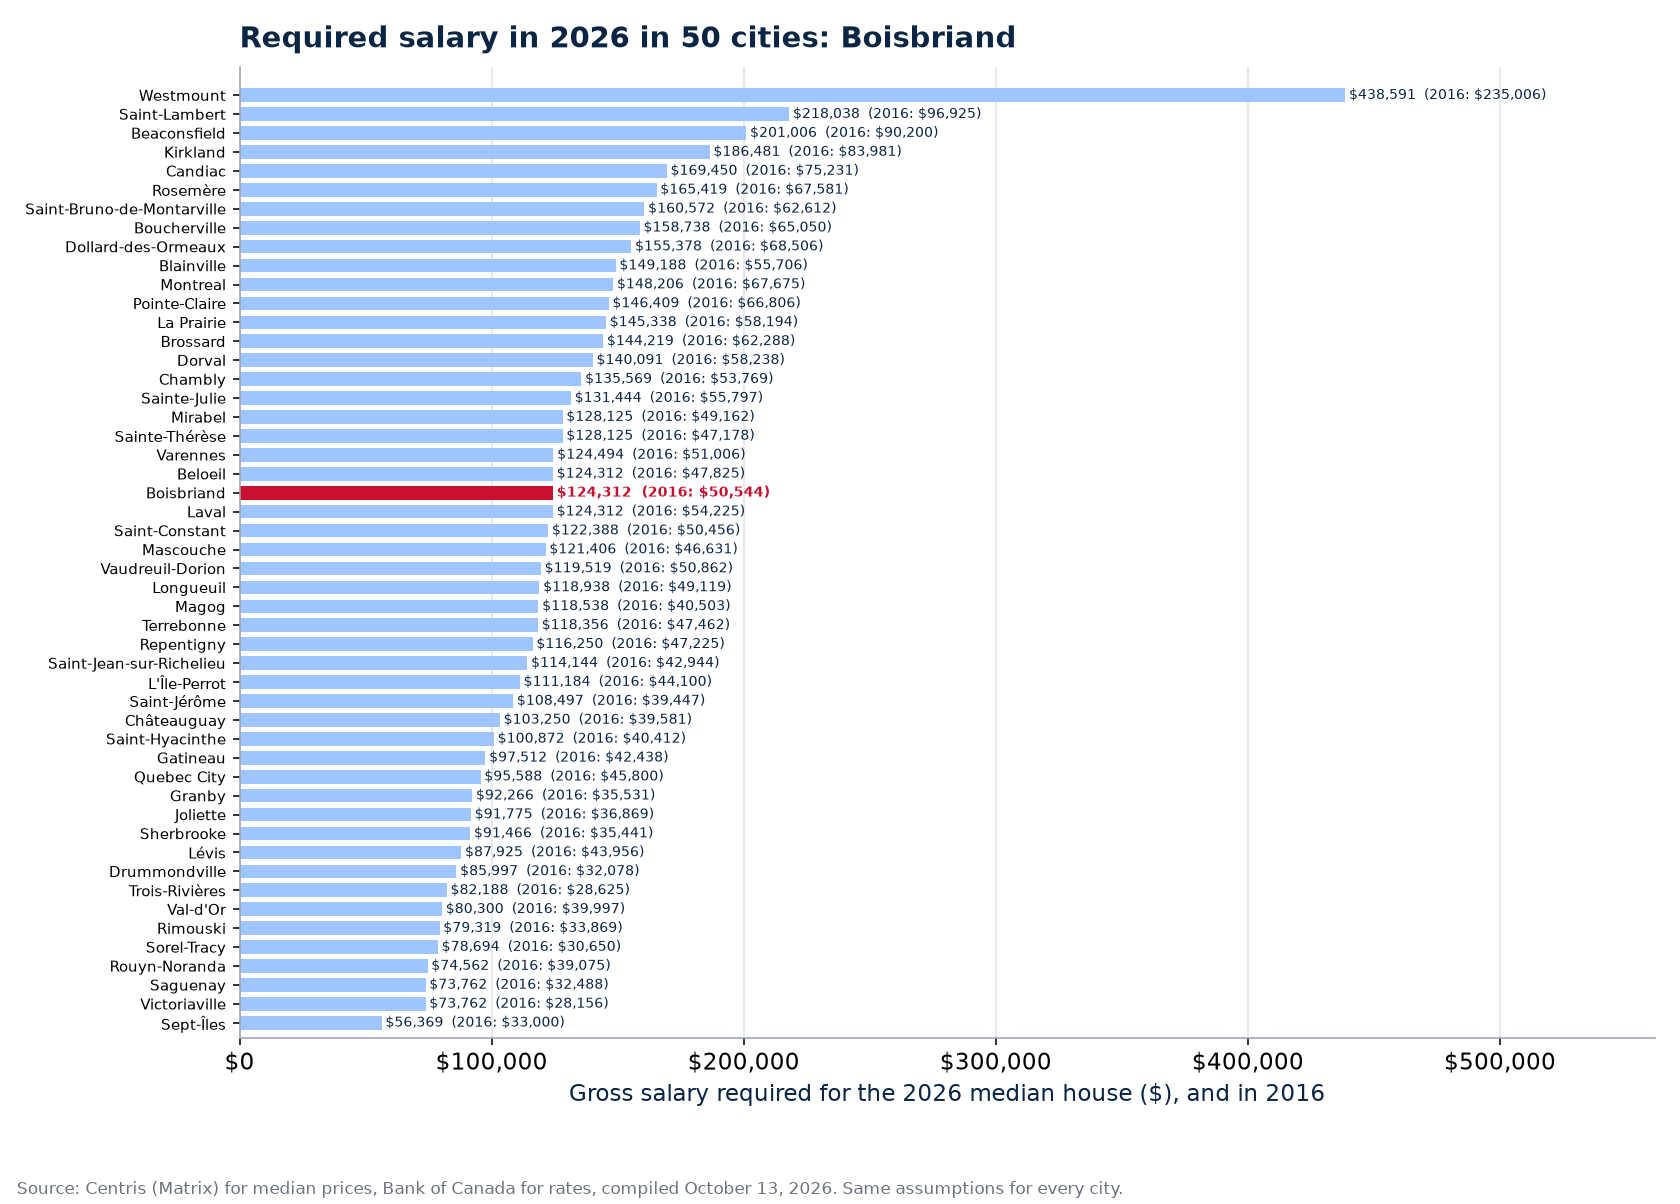Click the Brossard bar
1680x1204 pixels.
[x=421, y=341]
